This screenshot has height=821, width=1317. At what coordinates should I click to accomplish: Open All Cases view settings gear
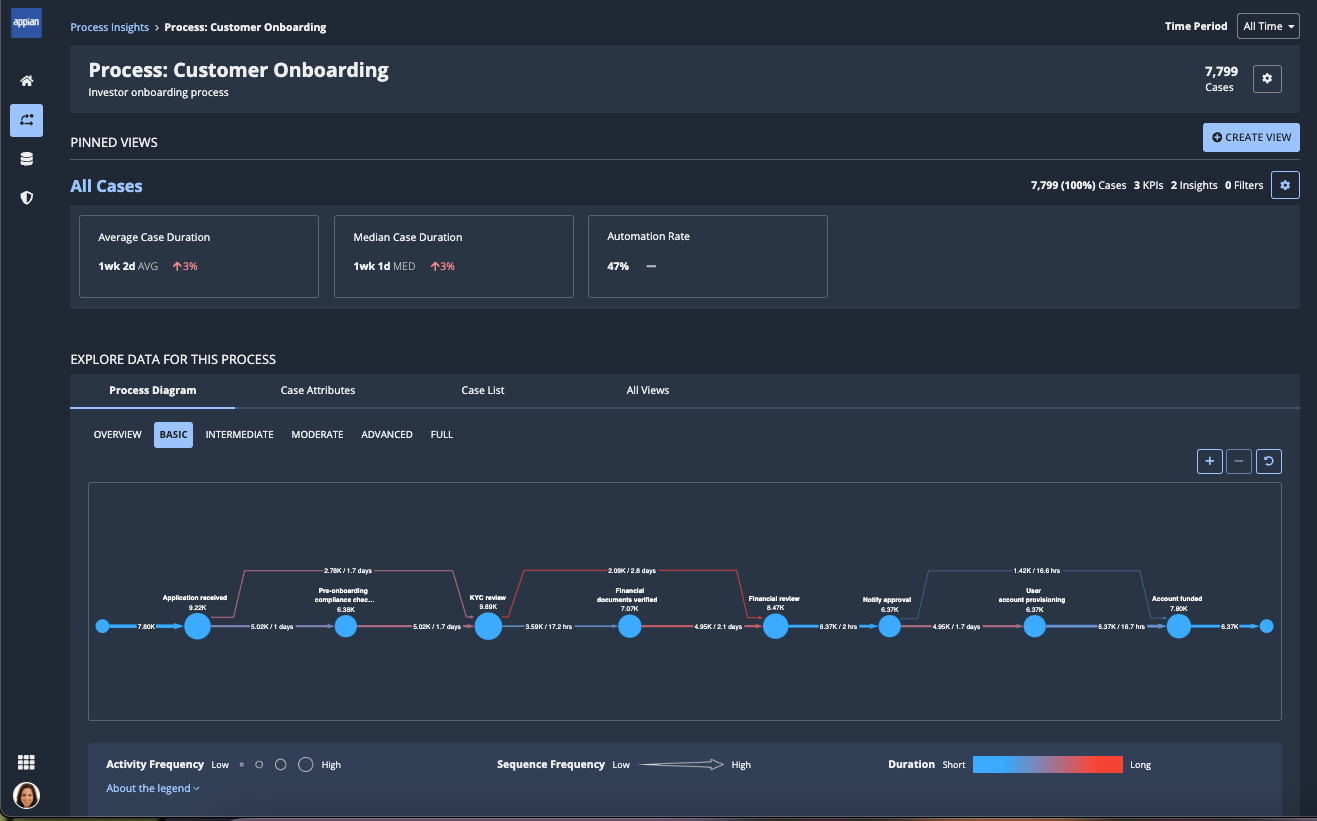(1285, 185)
